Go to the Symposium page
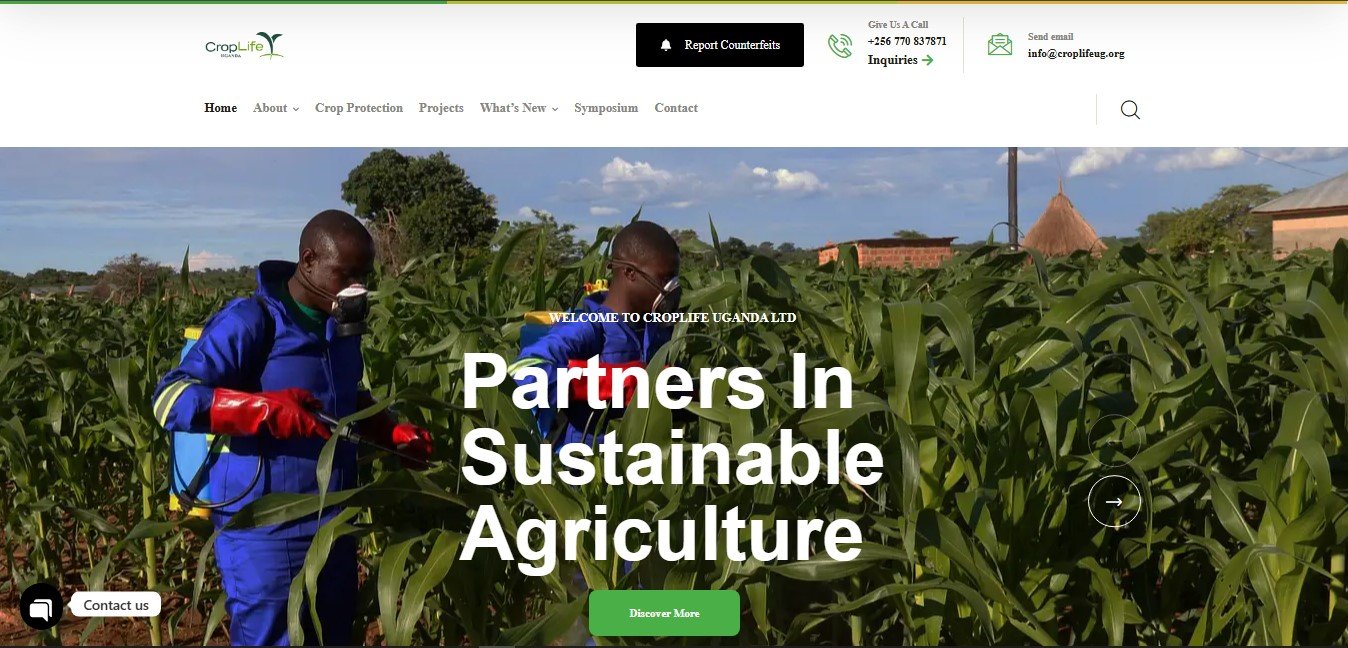 pyautogui.click(x=606, y=108)
